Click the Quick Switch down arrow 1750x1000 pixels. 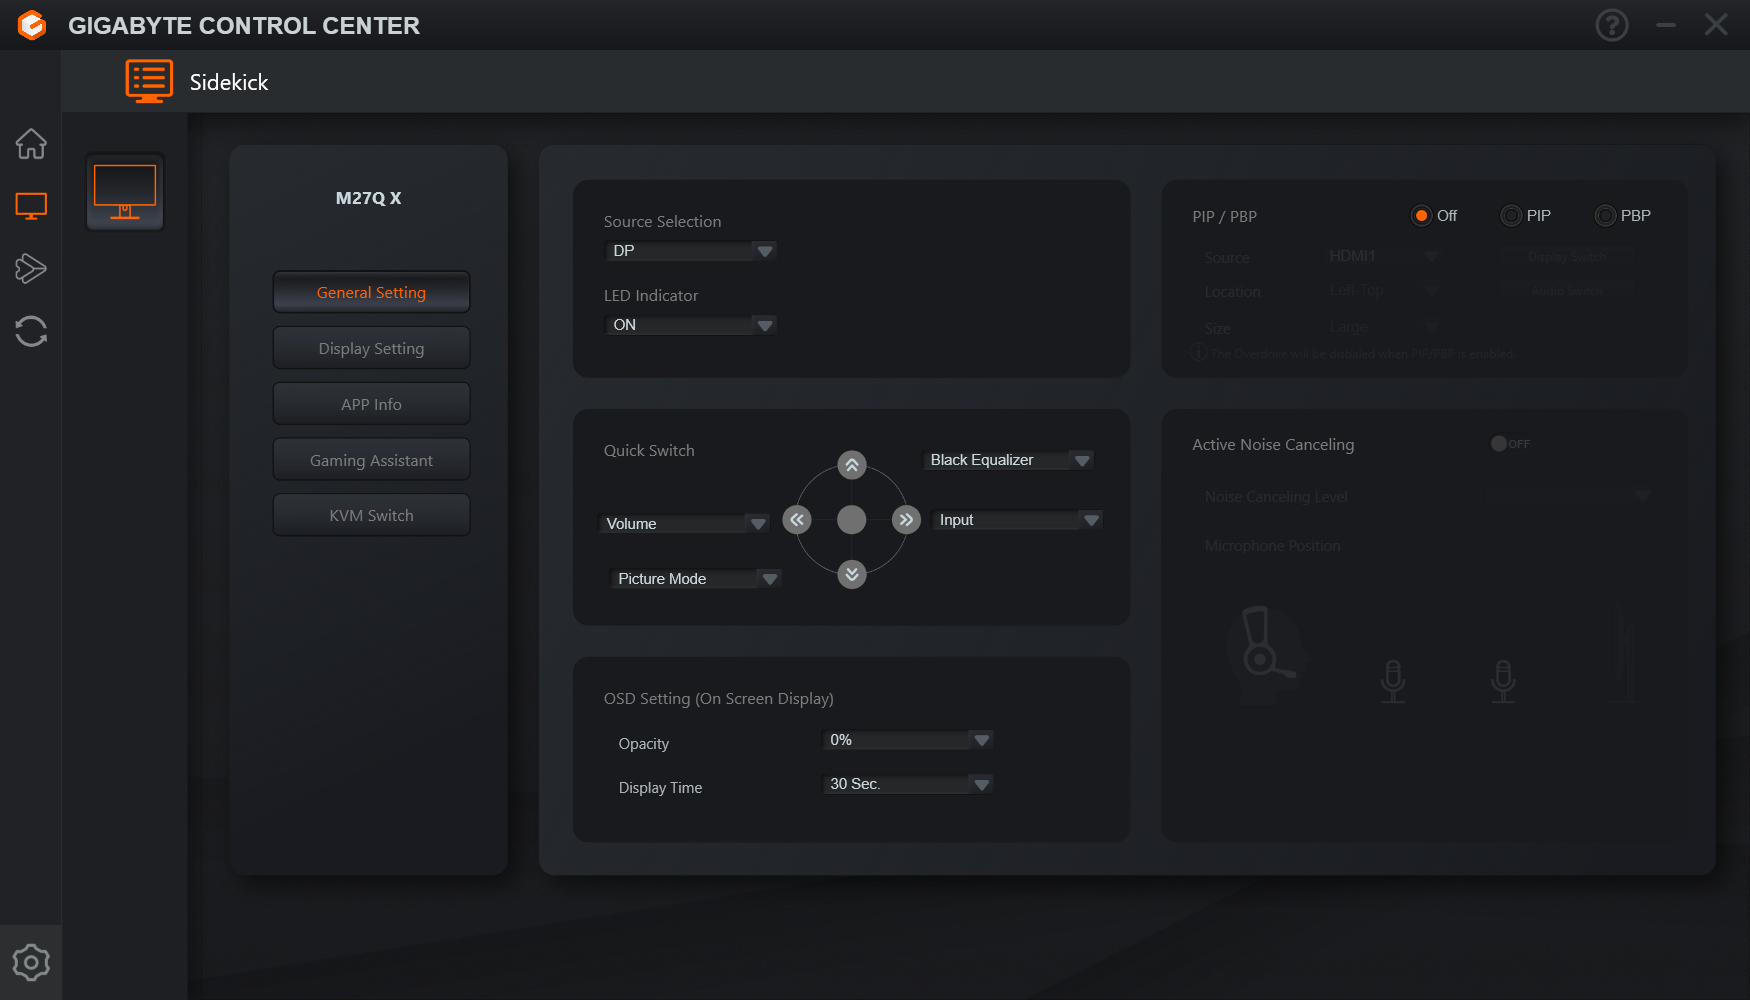point(852,574)
